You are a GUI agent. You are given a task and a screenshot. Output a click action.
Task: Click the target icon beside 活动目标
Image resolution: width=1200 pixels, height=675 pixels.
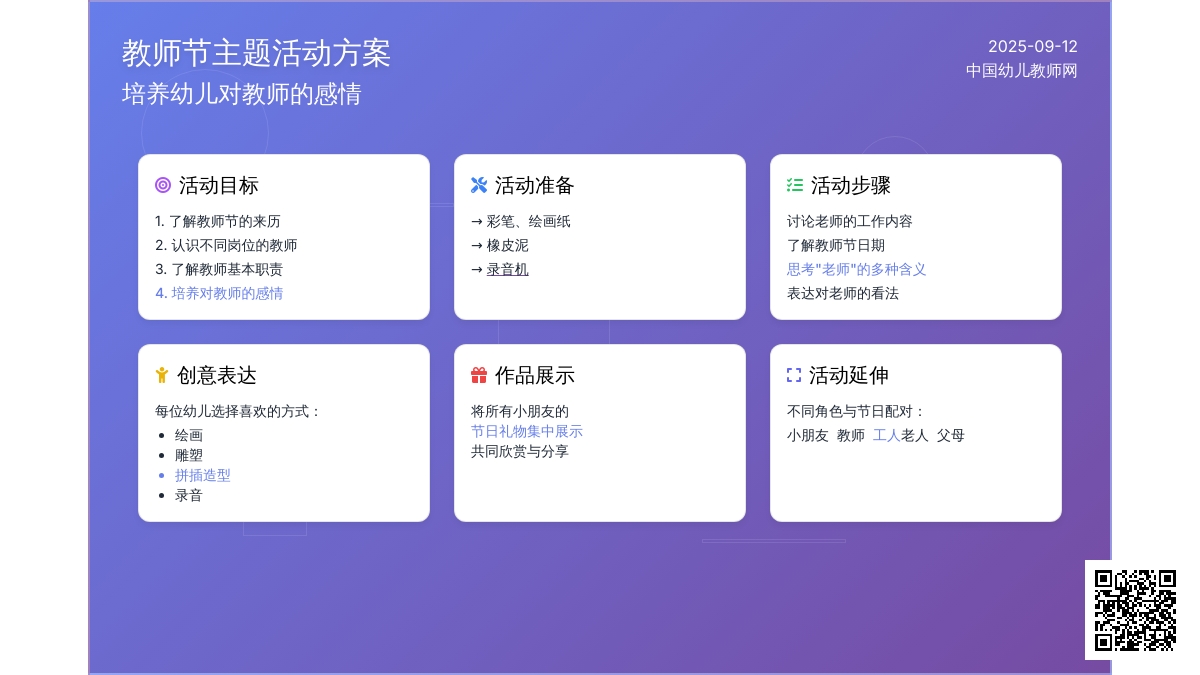pyautogui.click(x=163, y=185)
